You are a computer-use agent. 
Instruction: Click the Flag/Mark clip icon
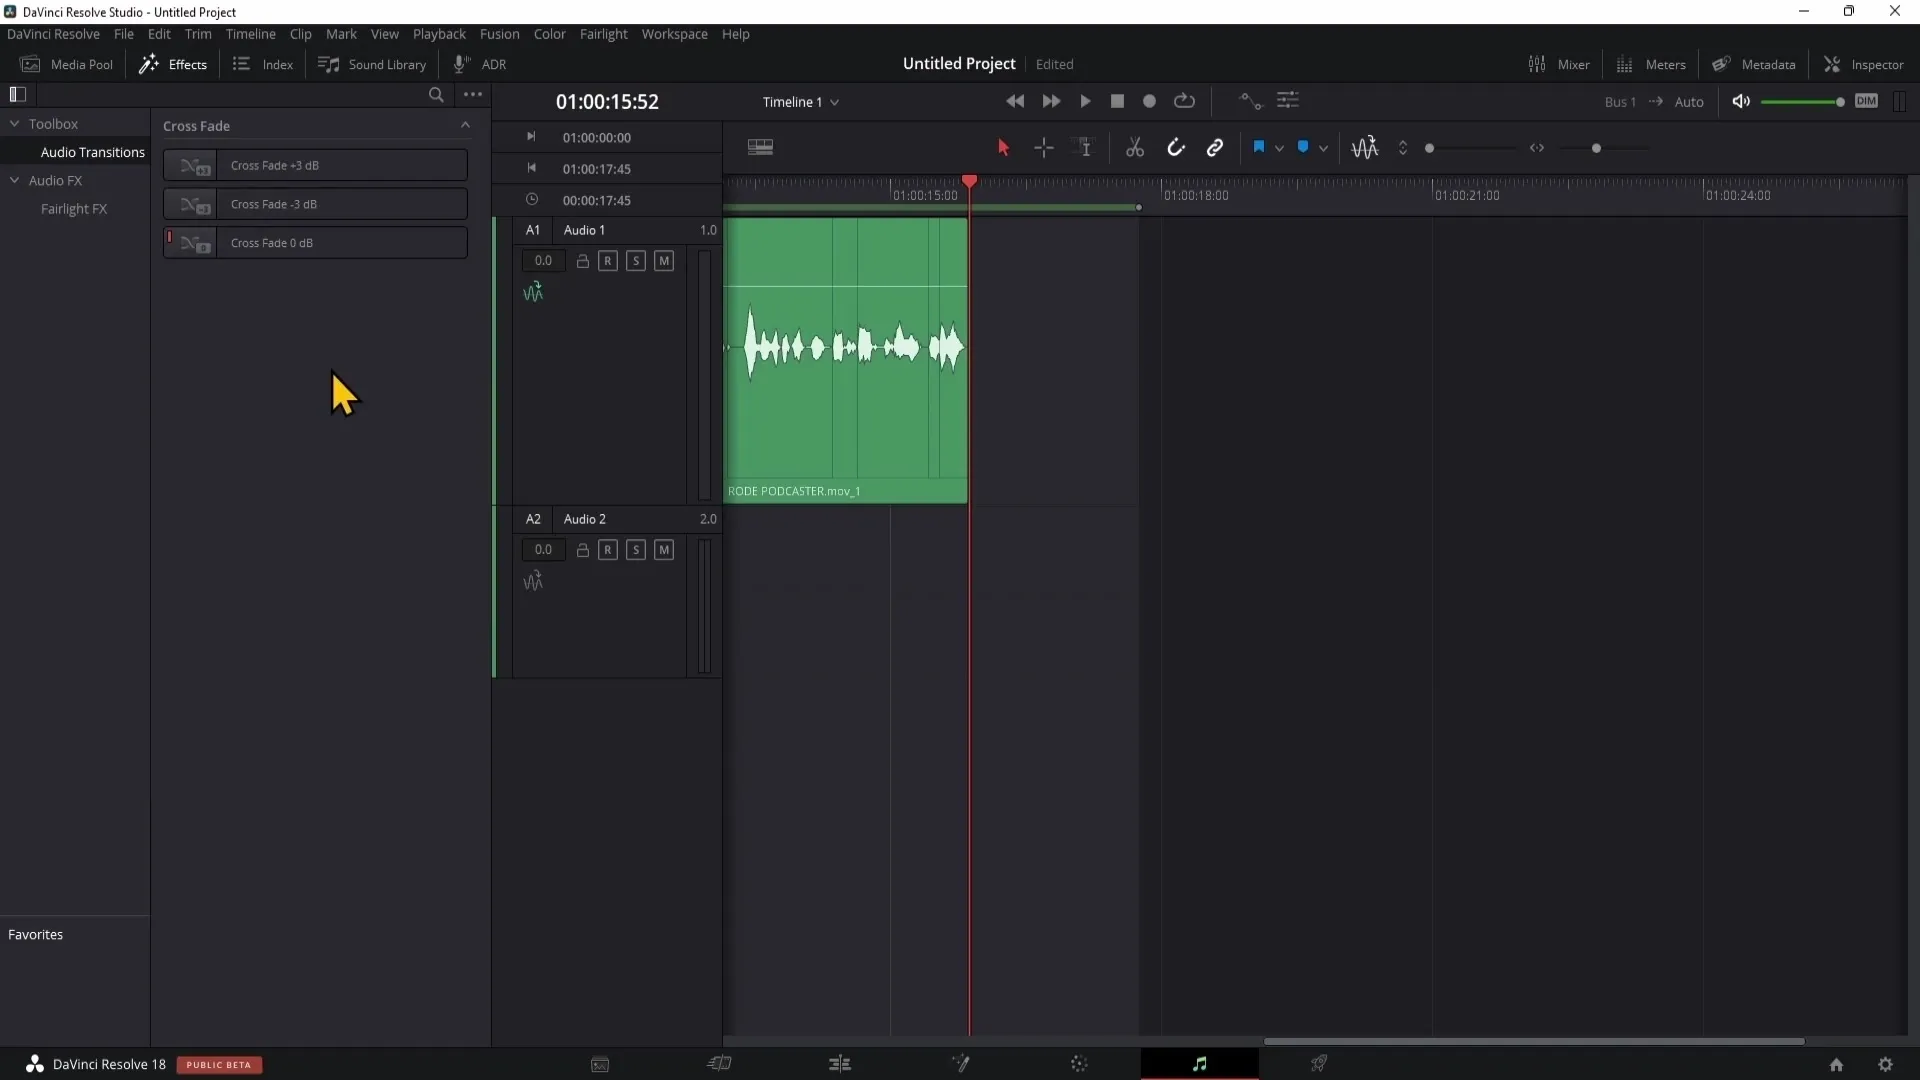pos(1257,148)
